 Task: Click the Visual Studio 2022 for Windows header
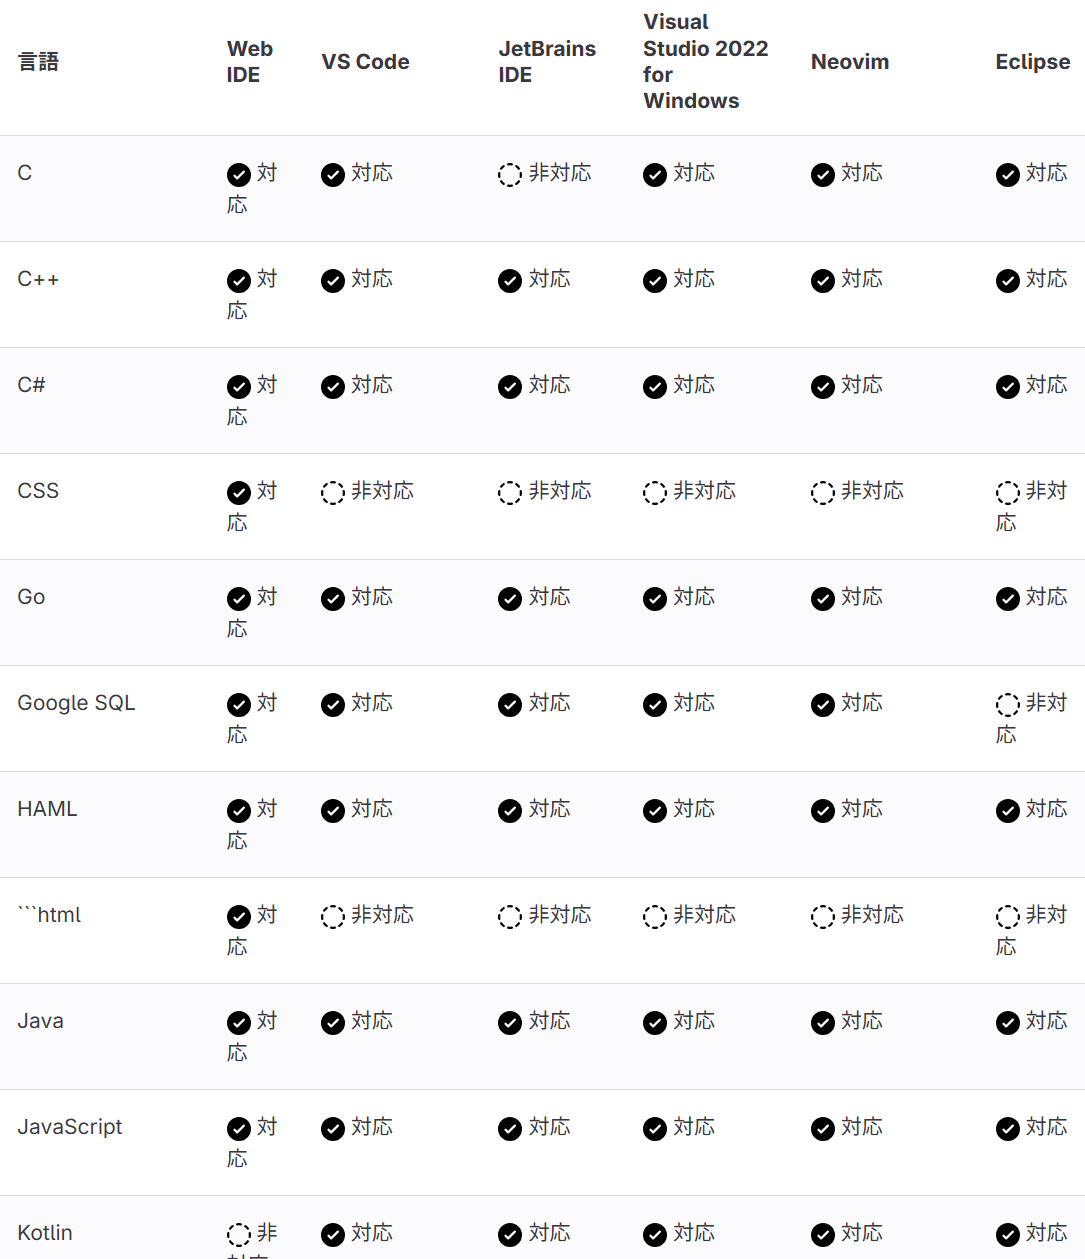(705, 62)
